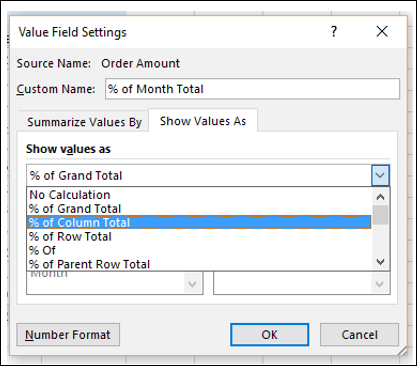Switch to Summarize Values By tab
Screen dimensions: 417x366
point(84,122)
